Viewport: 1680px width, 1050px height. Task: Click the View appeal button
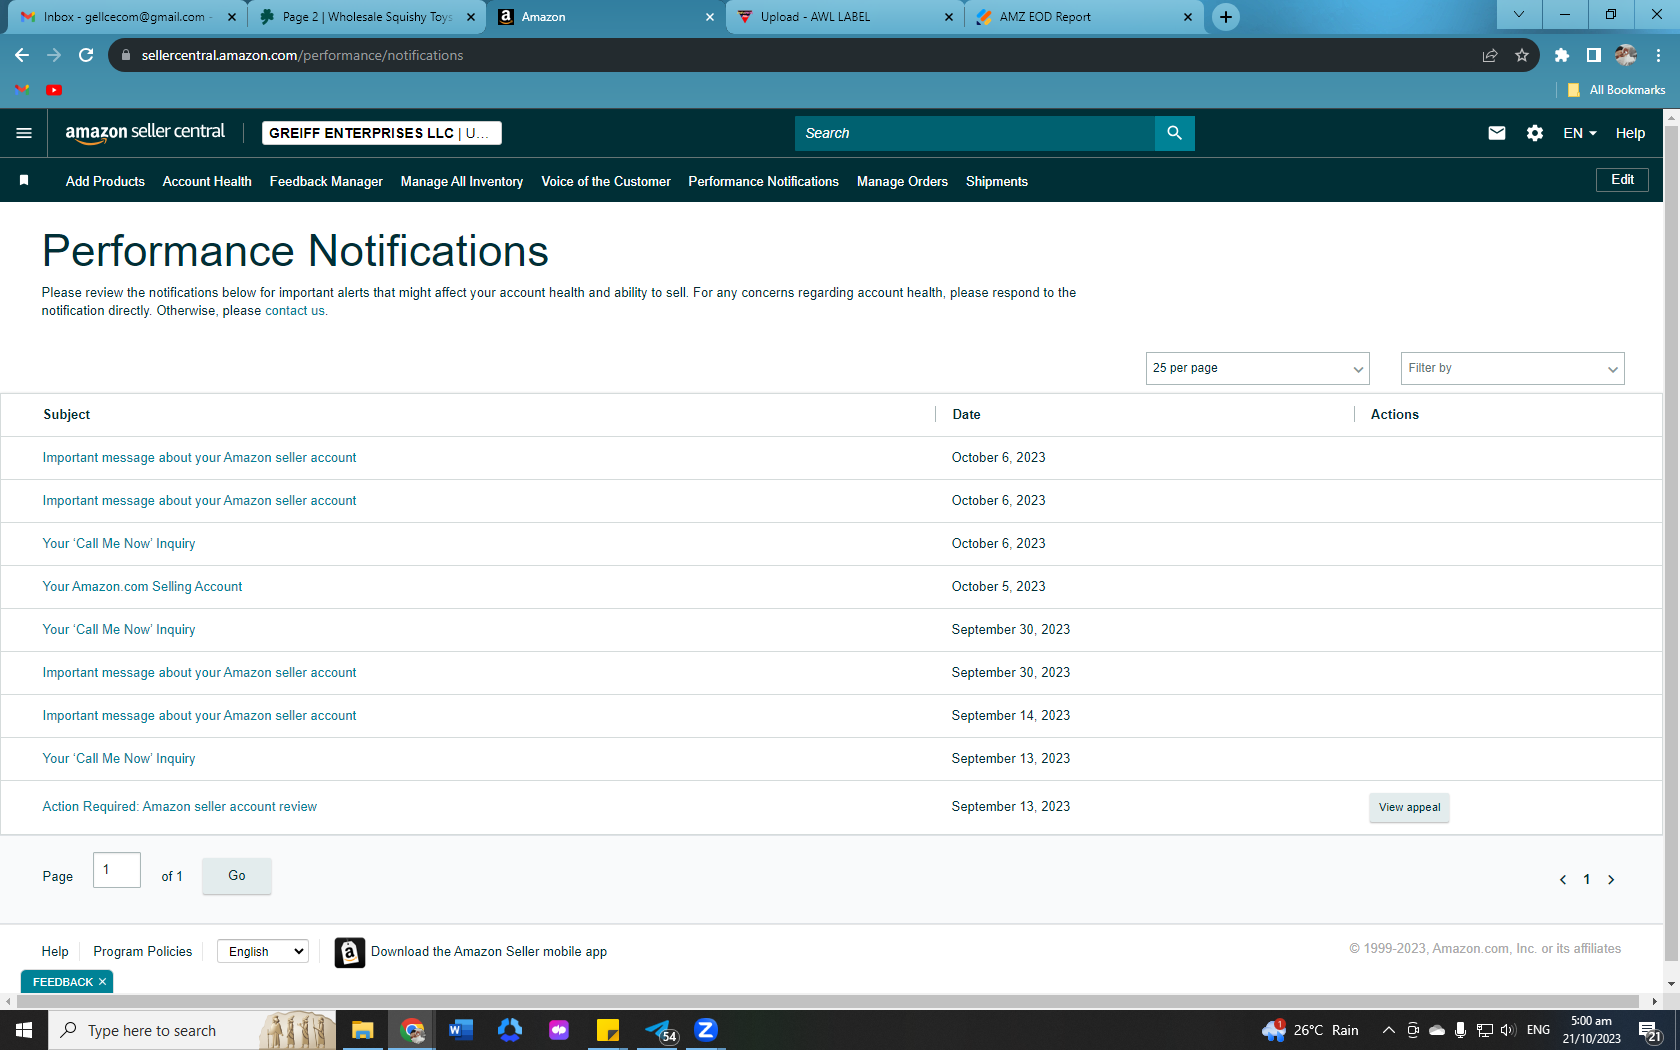[1409, 808]
